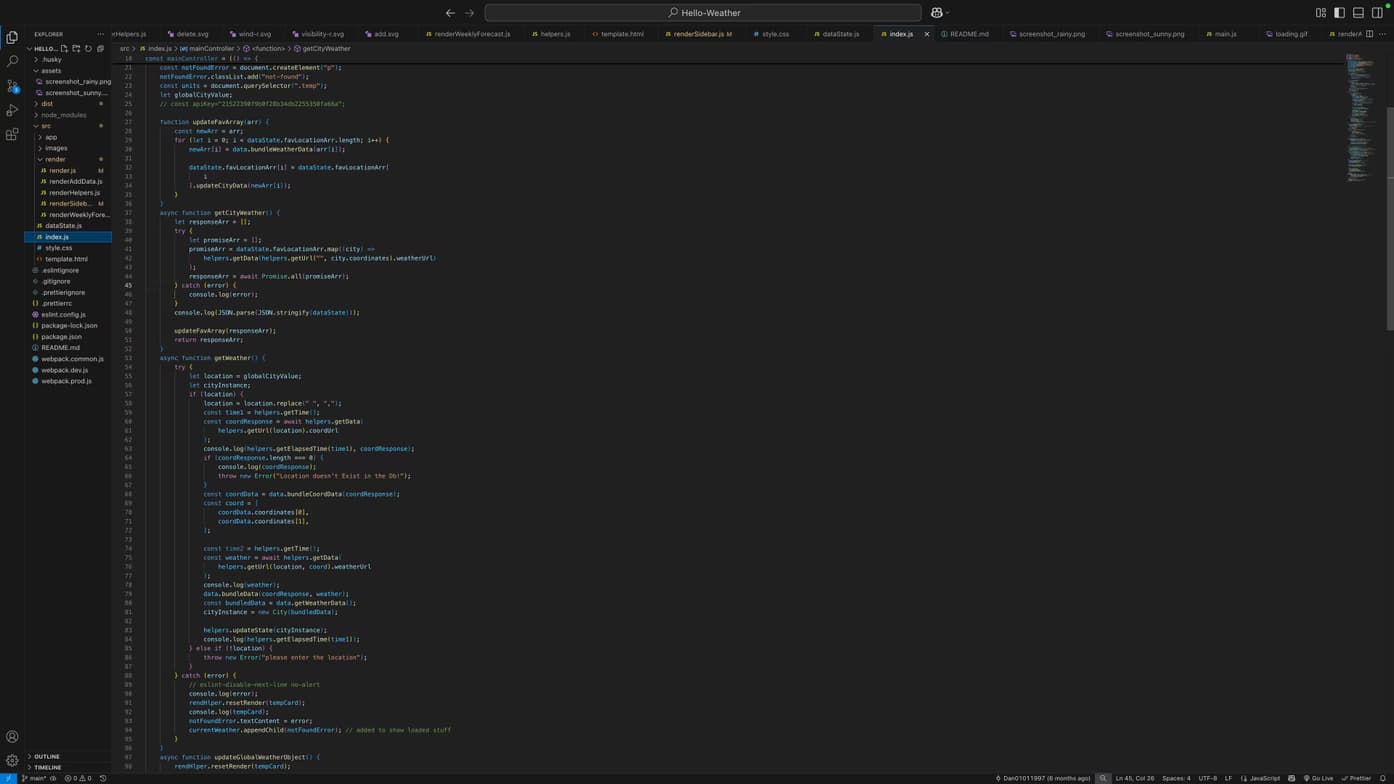The height and width of the screenshot is (784, 1394).
Task: Click Prettier in status bar
Action: tap(1356, 778)
